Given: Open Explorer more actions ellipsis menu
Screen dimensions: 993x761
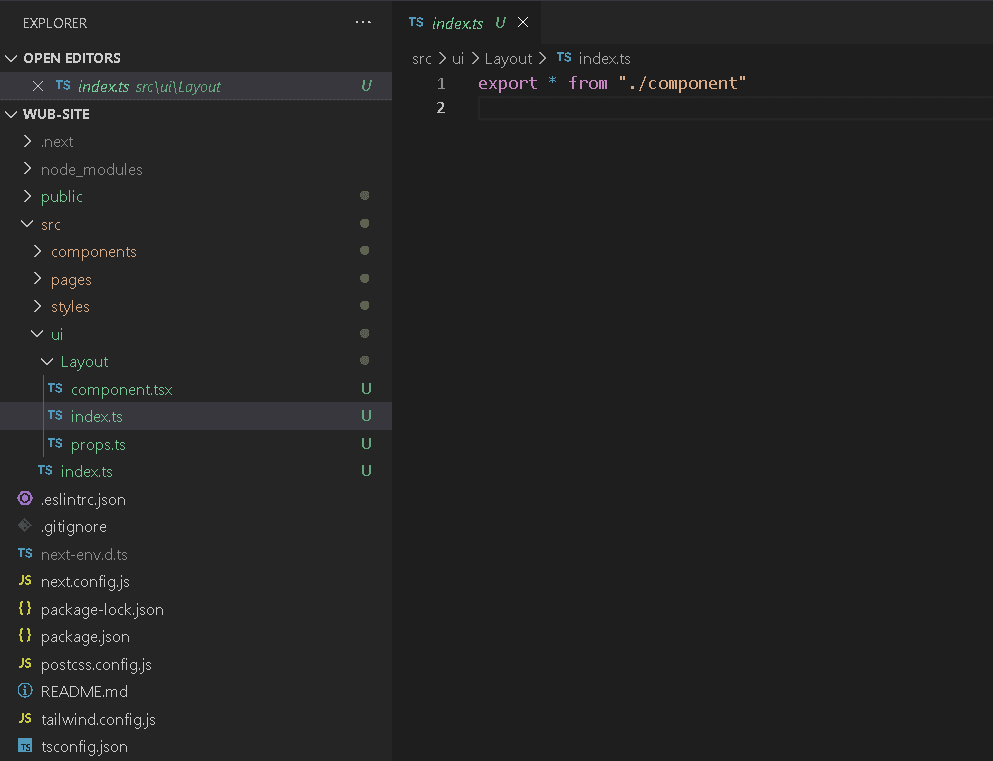Looking at the screenshot, I should click(x=363, y=22).
